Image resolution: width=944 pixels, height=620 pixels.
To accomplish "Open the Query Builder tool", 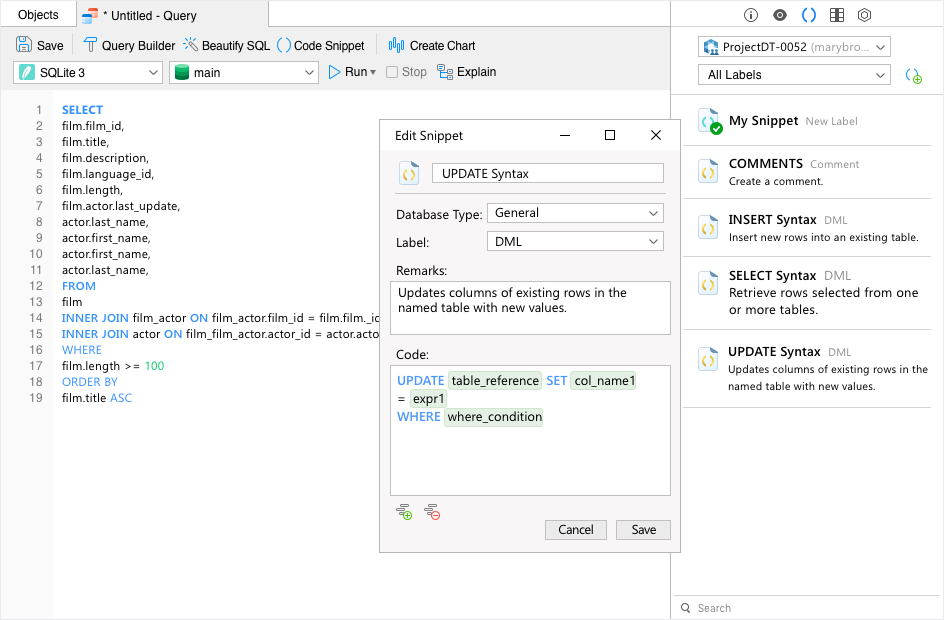I will pos(129,45).
